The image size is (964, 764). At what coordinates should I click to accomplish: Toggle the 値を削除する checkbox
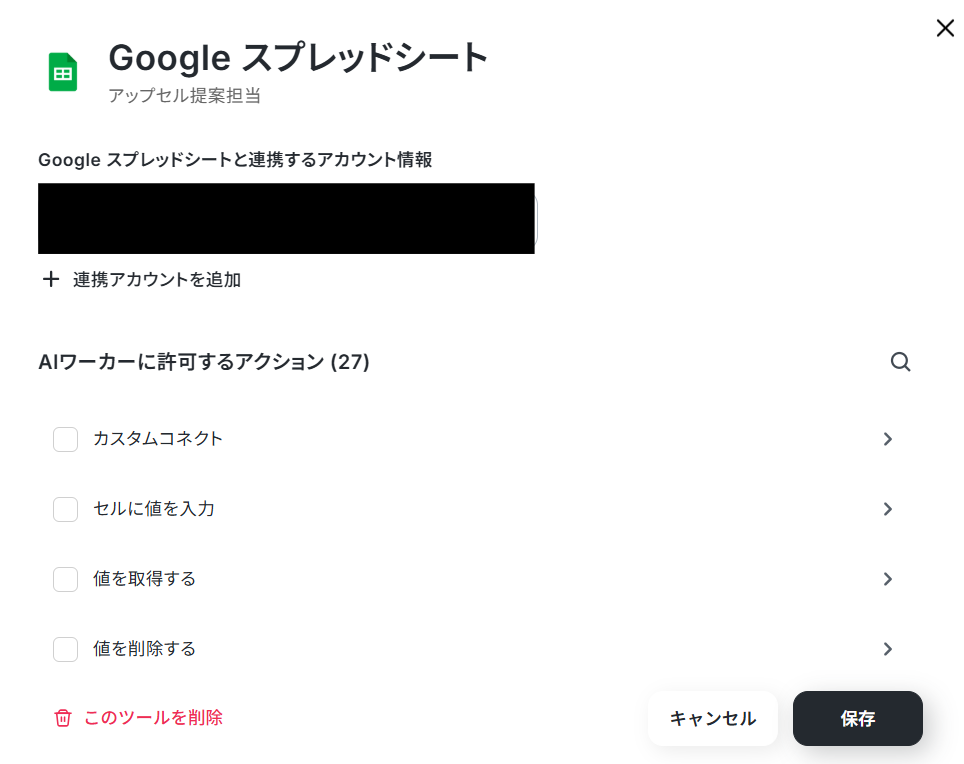(x=65, y=650)
